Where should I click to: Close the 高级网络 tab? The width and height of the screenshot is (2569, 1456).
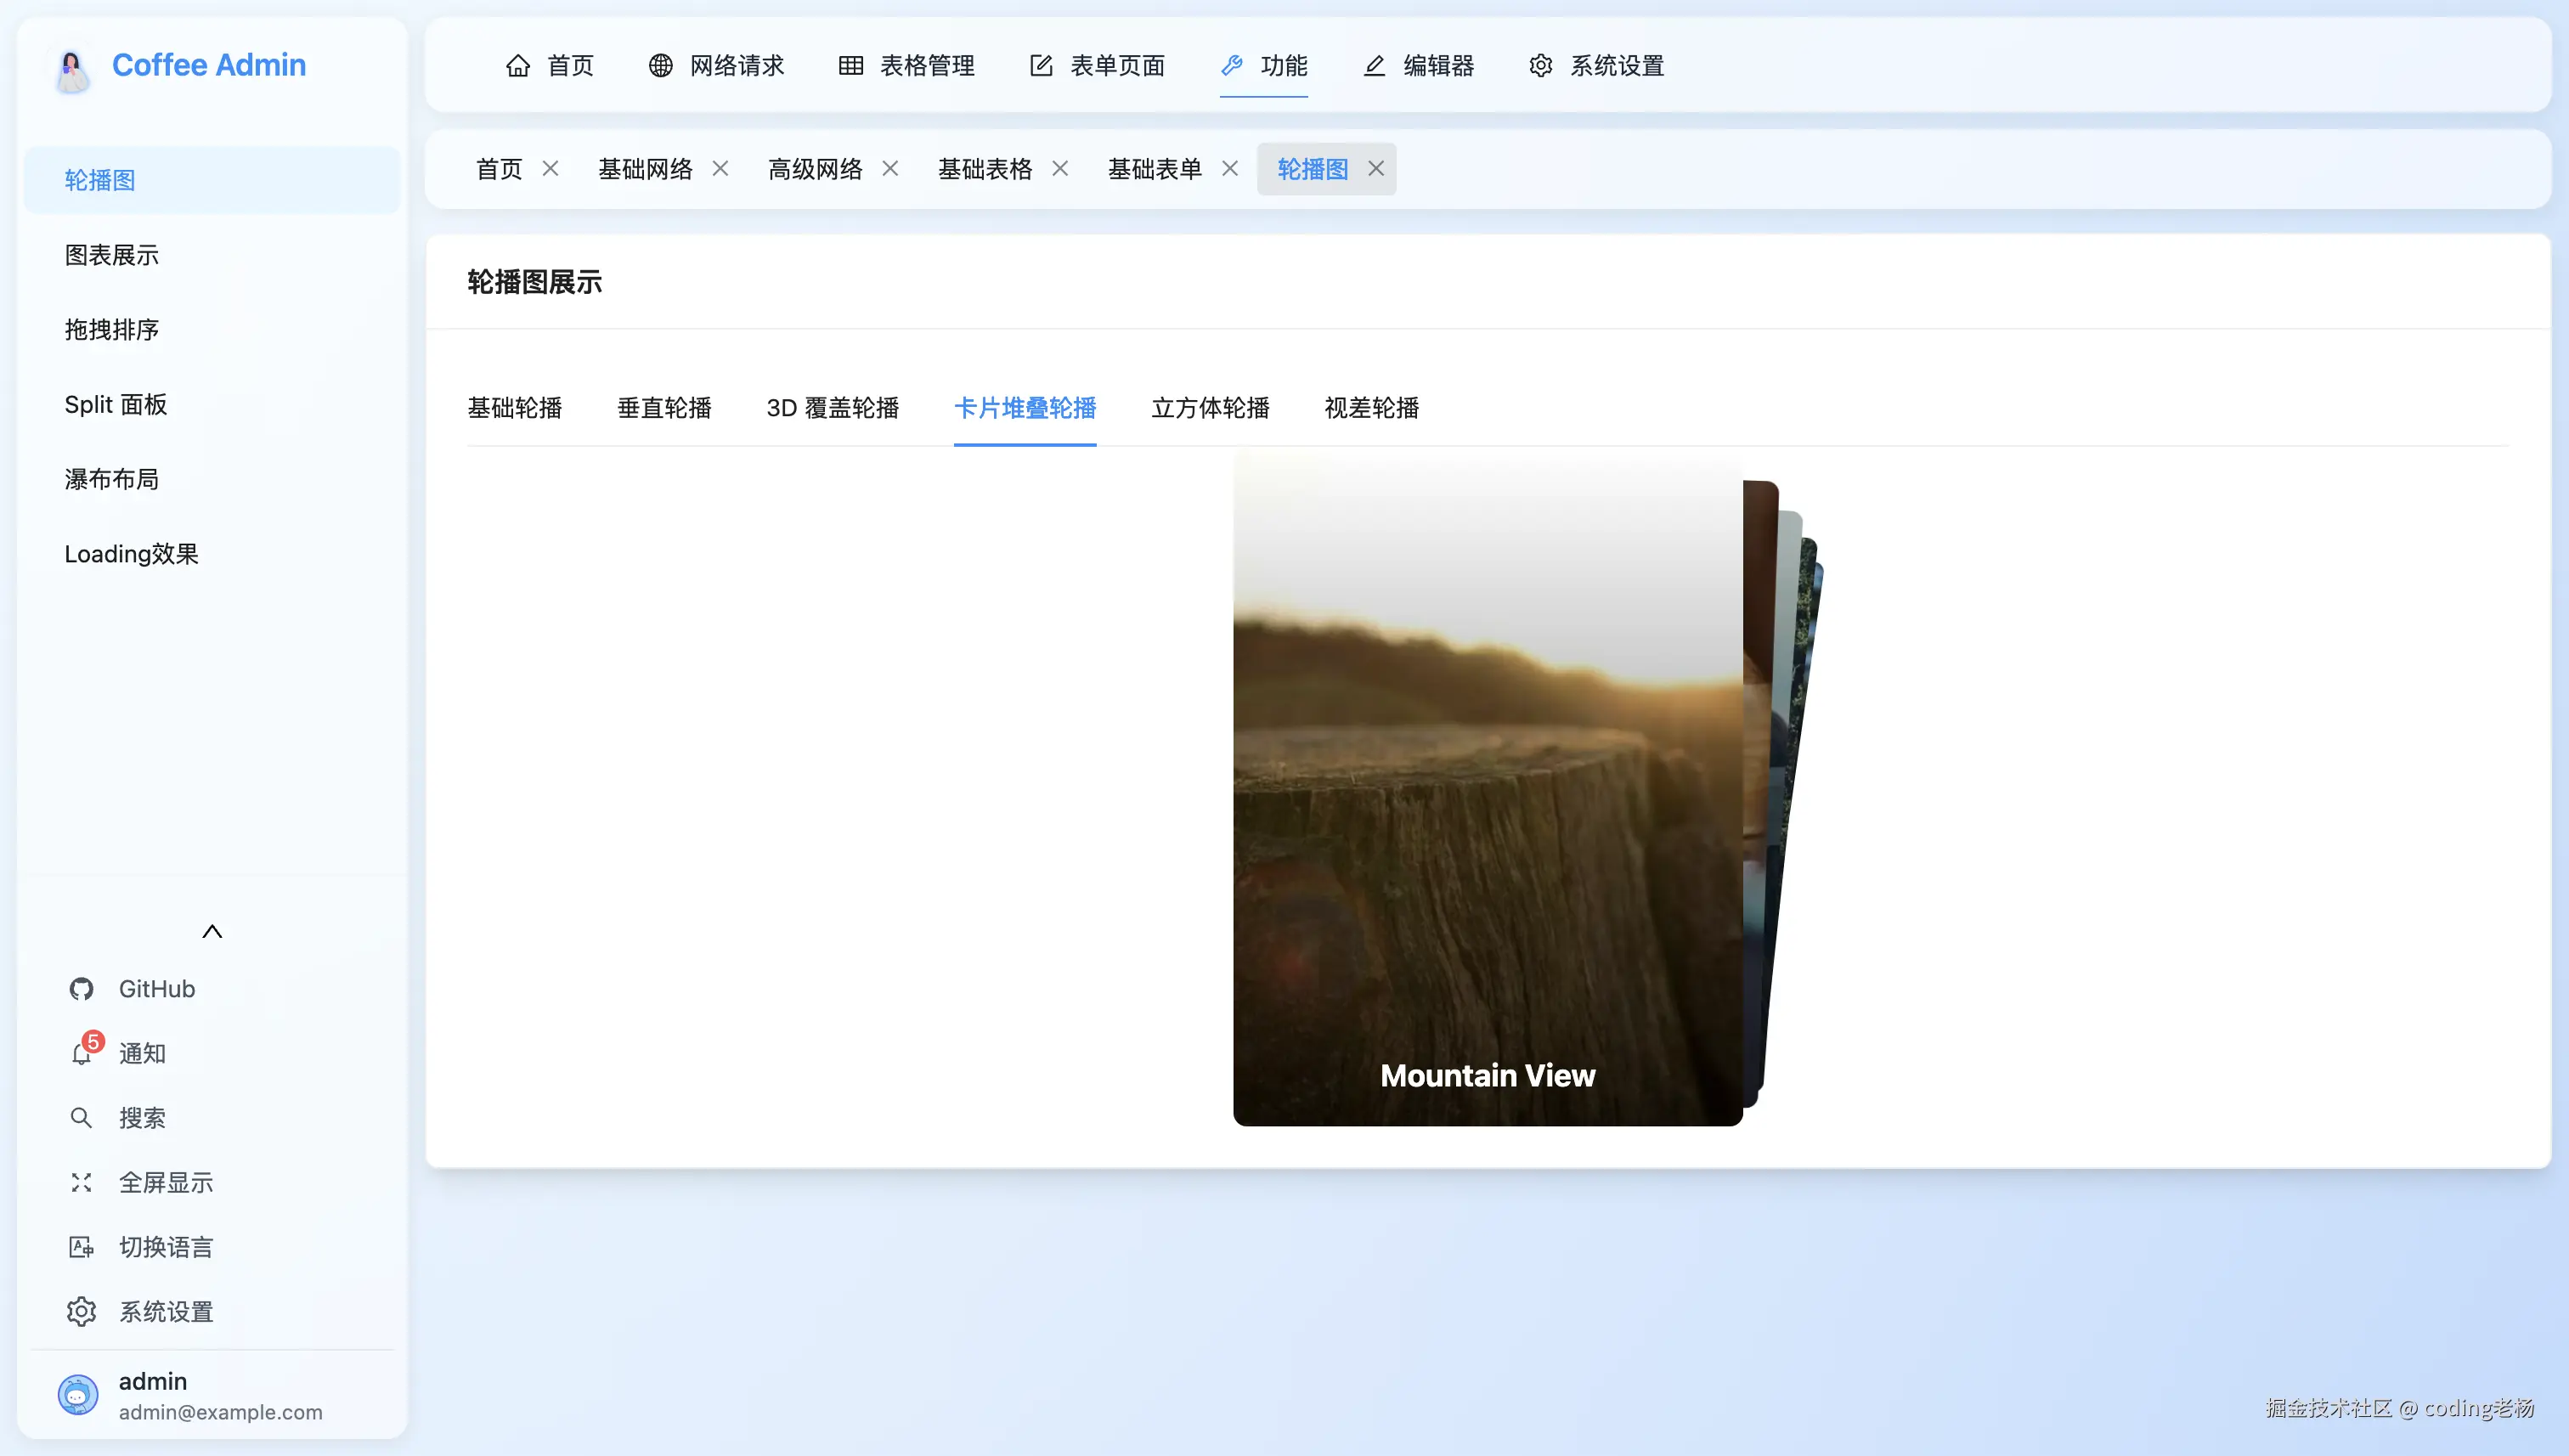click(890, 168)
